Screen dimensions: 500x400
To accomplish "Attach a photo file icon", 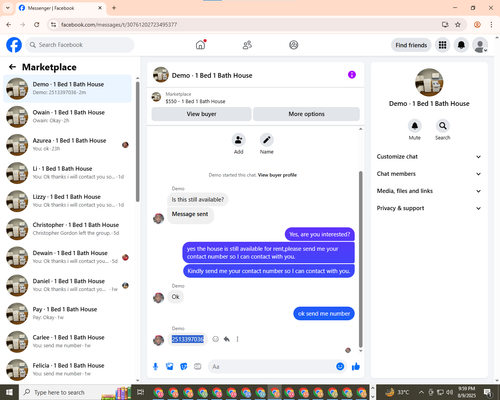I will pos(170,367).
